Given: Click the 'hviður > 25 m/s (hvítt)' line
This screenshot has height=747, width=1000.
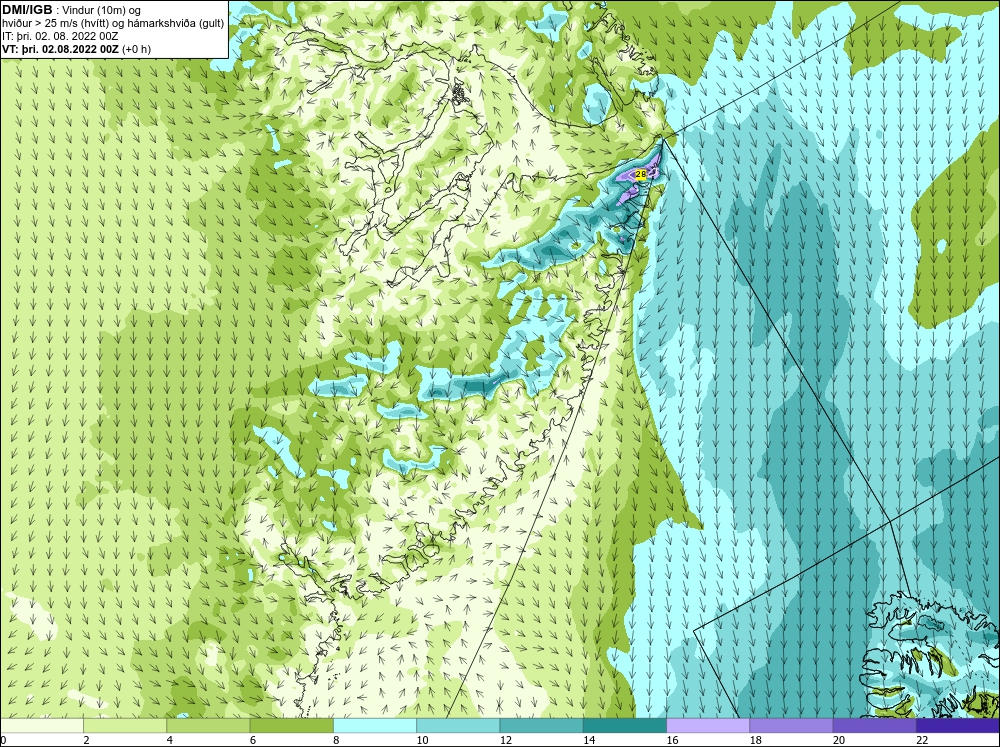Looking at the screenshot, I should tap(113, 24).
